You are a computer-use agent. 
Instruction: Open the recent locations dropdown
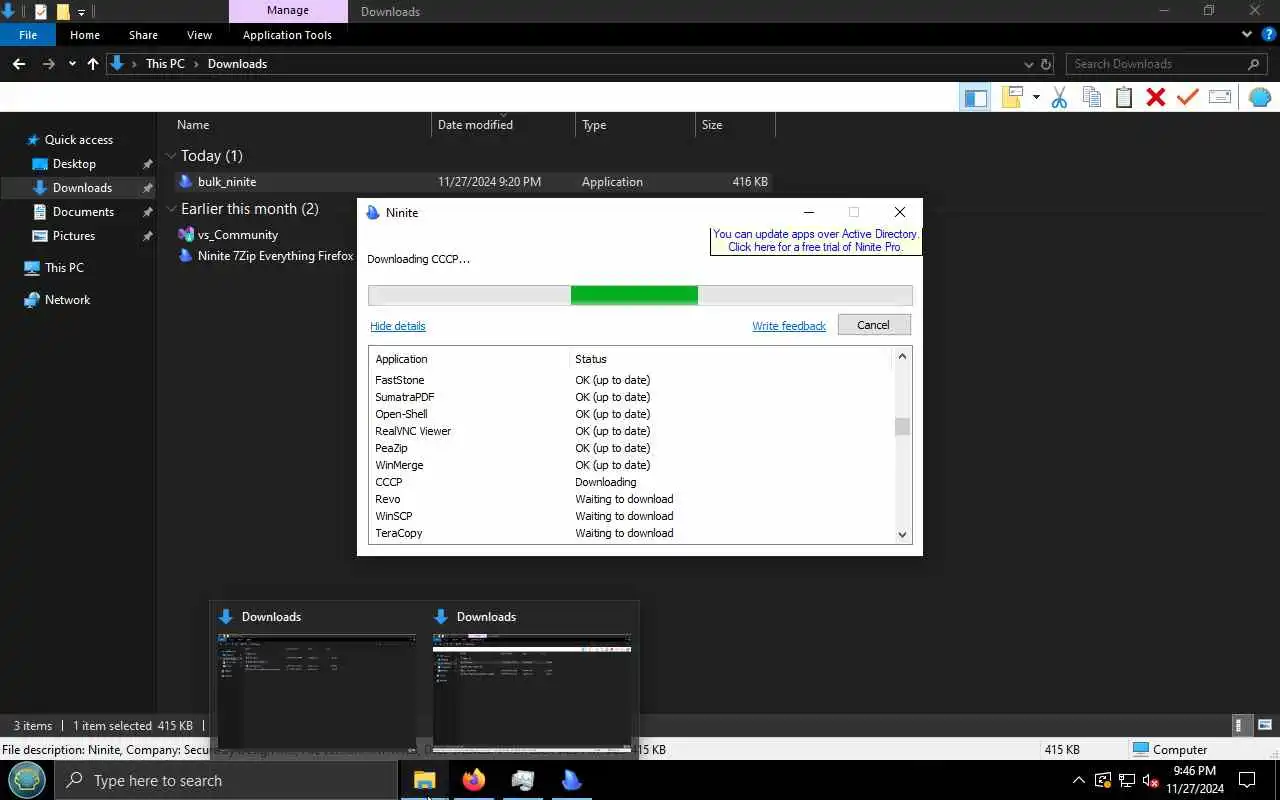(x=72, y=64)
